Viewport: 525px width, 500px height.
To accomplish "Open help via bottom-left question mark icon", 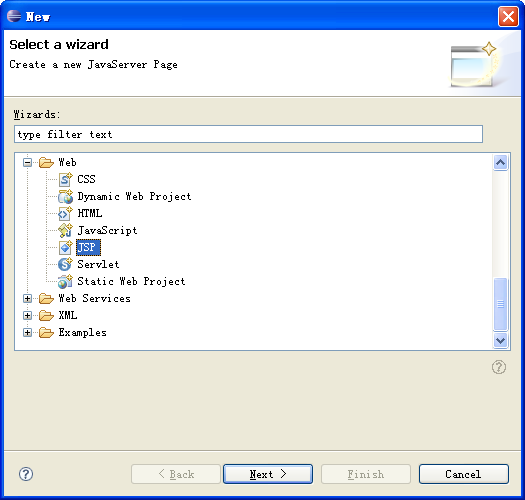I will click(26, 474).
